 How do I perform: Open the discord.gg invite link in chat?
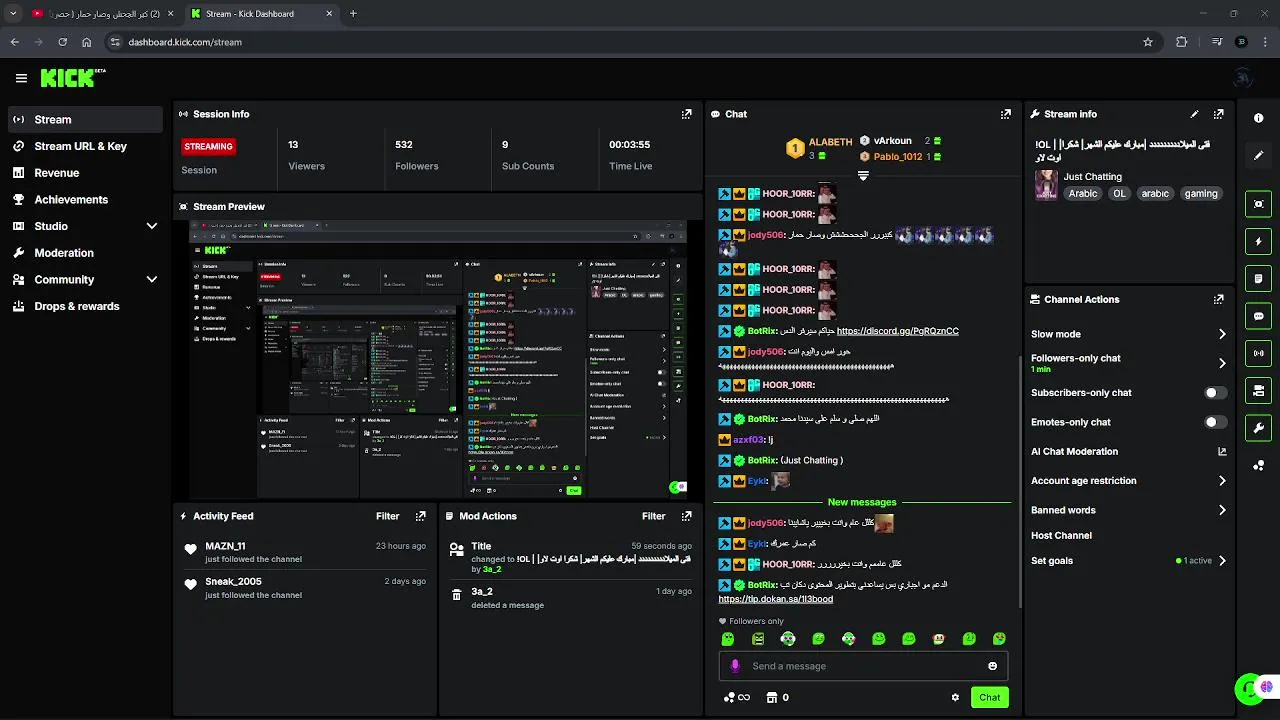coord(897,331)
